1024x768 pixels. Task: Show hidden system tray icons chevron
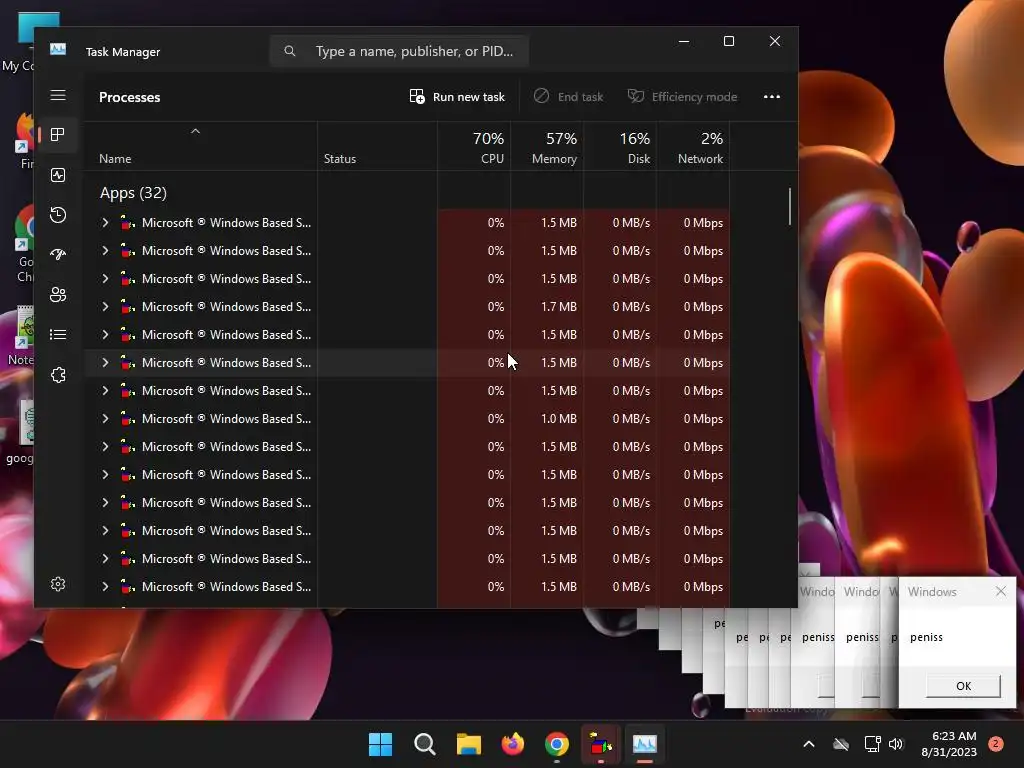pyautogui.click(x=808, y=744)
